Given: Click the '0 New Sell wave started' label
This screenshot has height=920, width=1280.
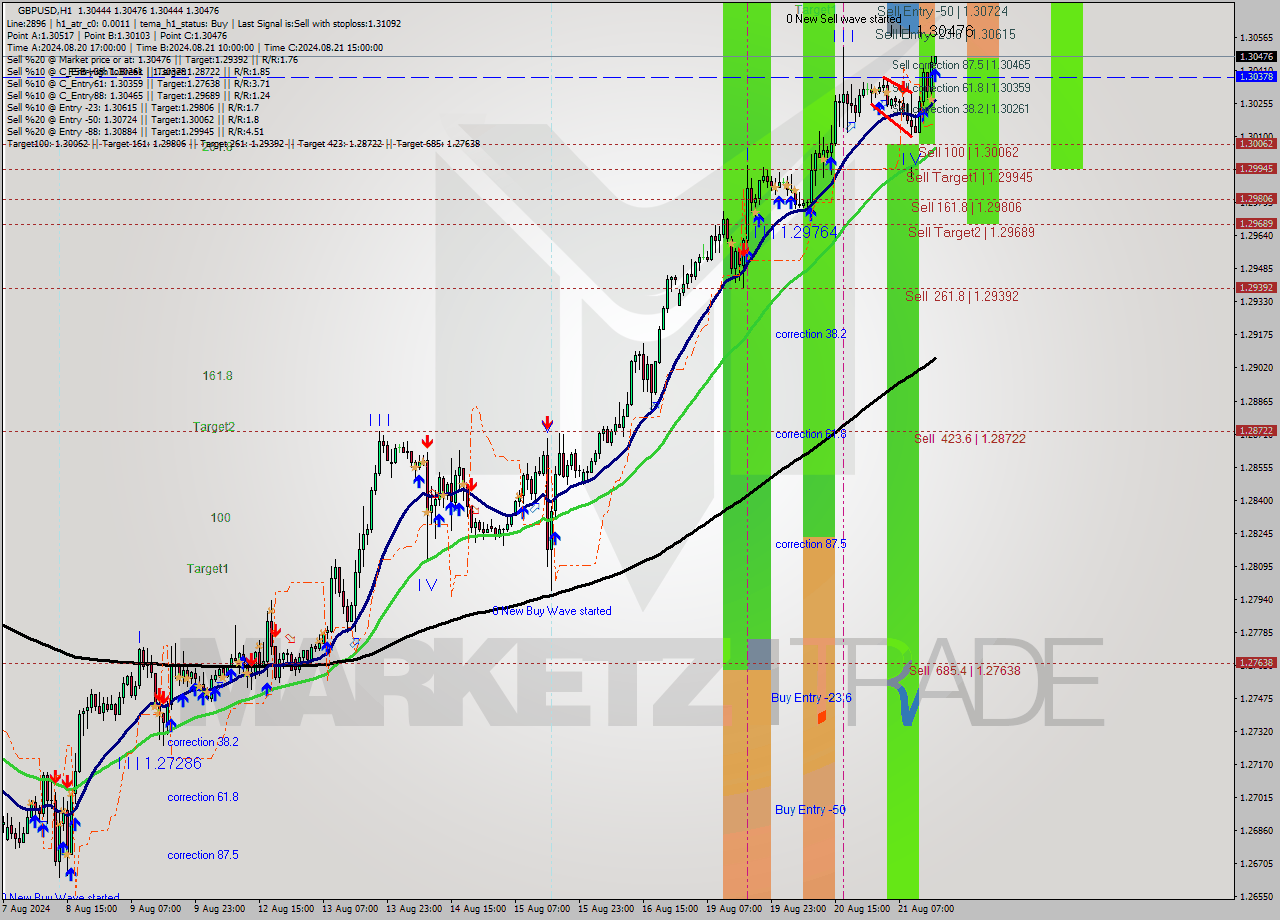Looking at the screenshot, I should point(843,19).
